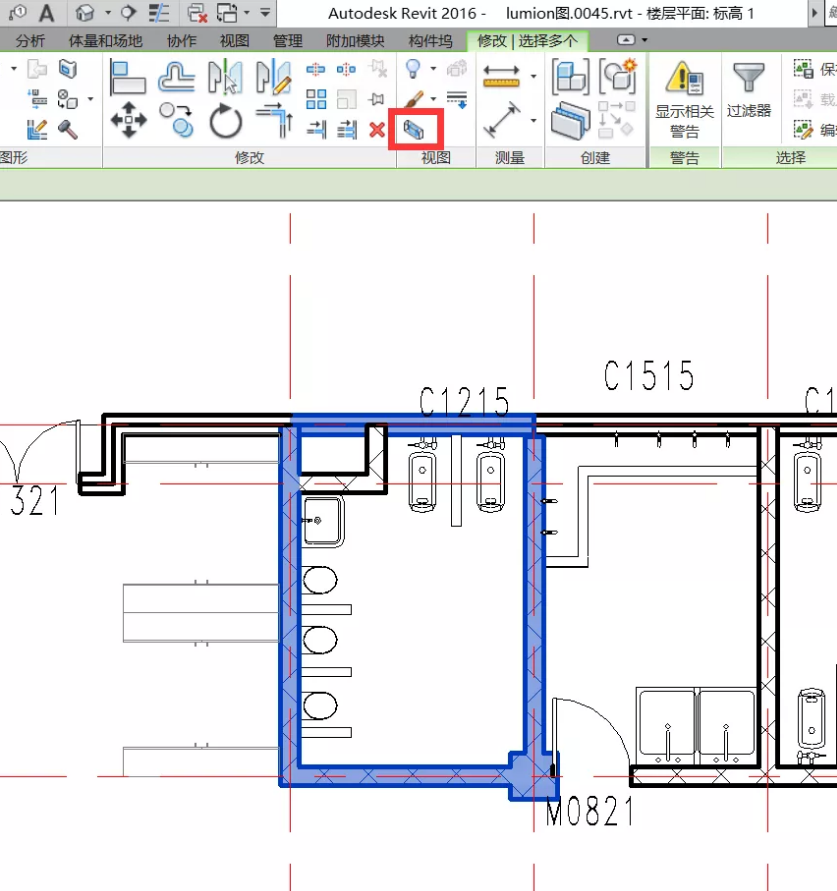Select the Array tool

pos(316,99)
